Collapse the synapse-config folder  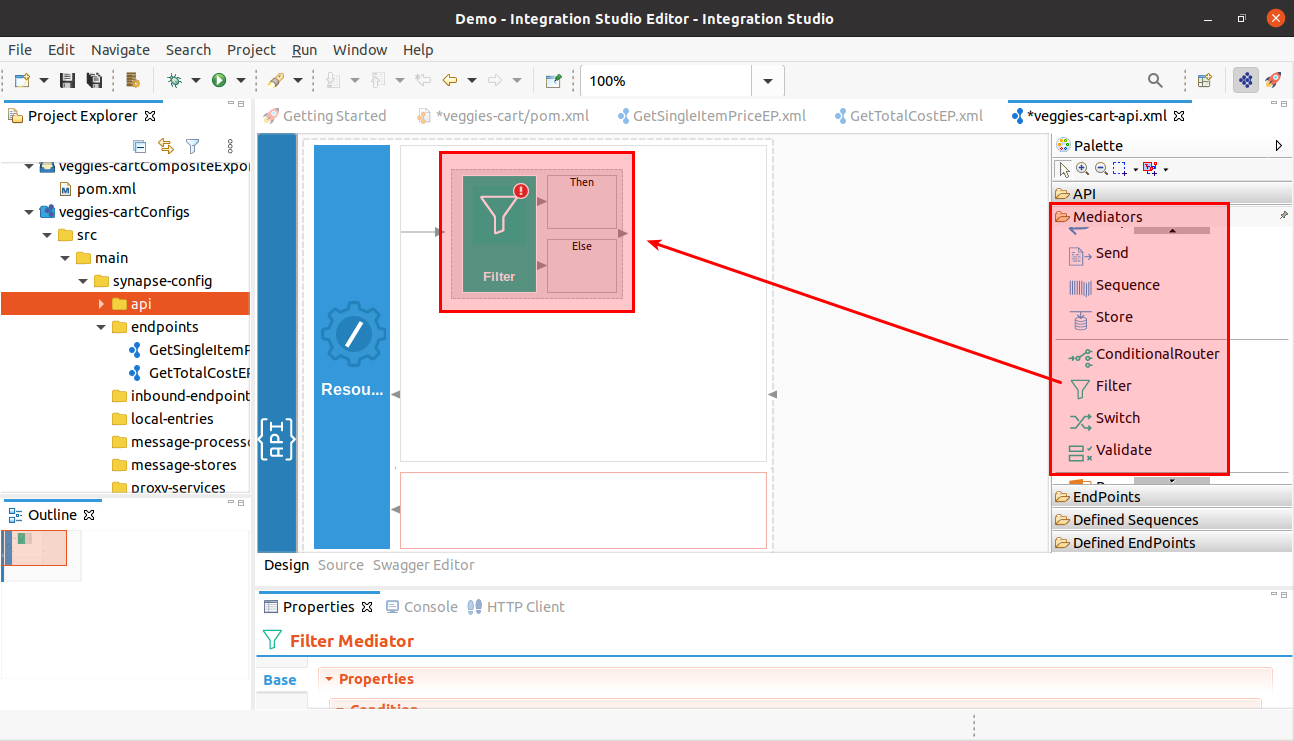click(83, 281)
